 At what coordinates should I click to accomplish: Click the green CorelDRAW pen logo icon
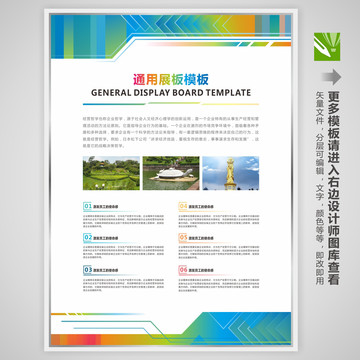[x=327, y=47]
